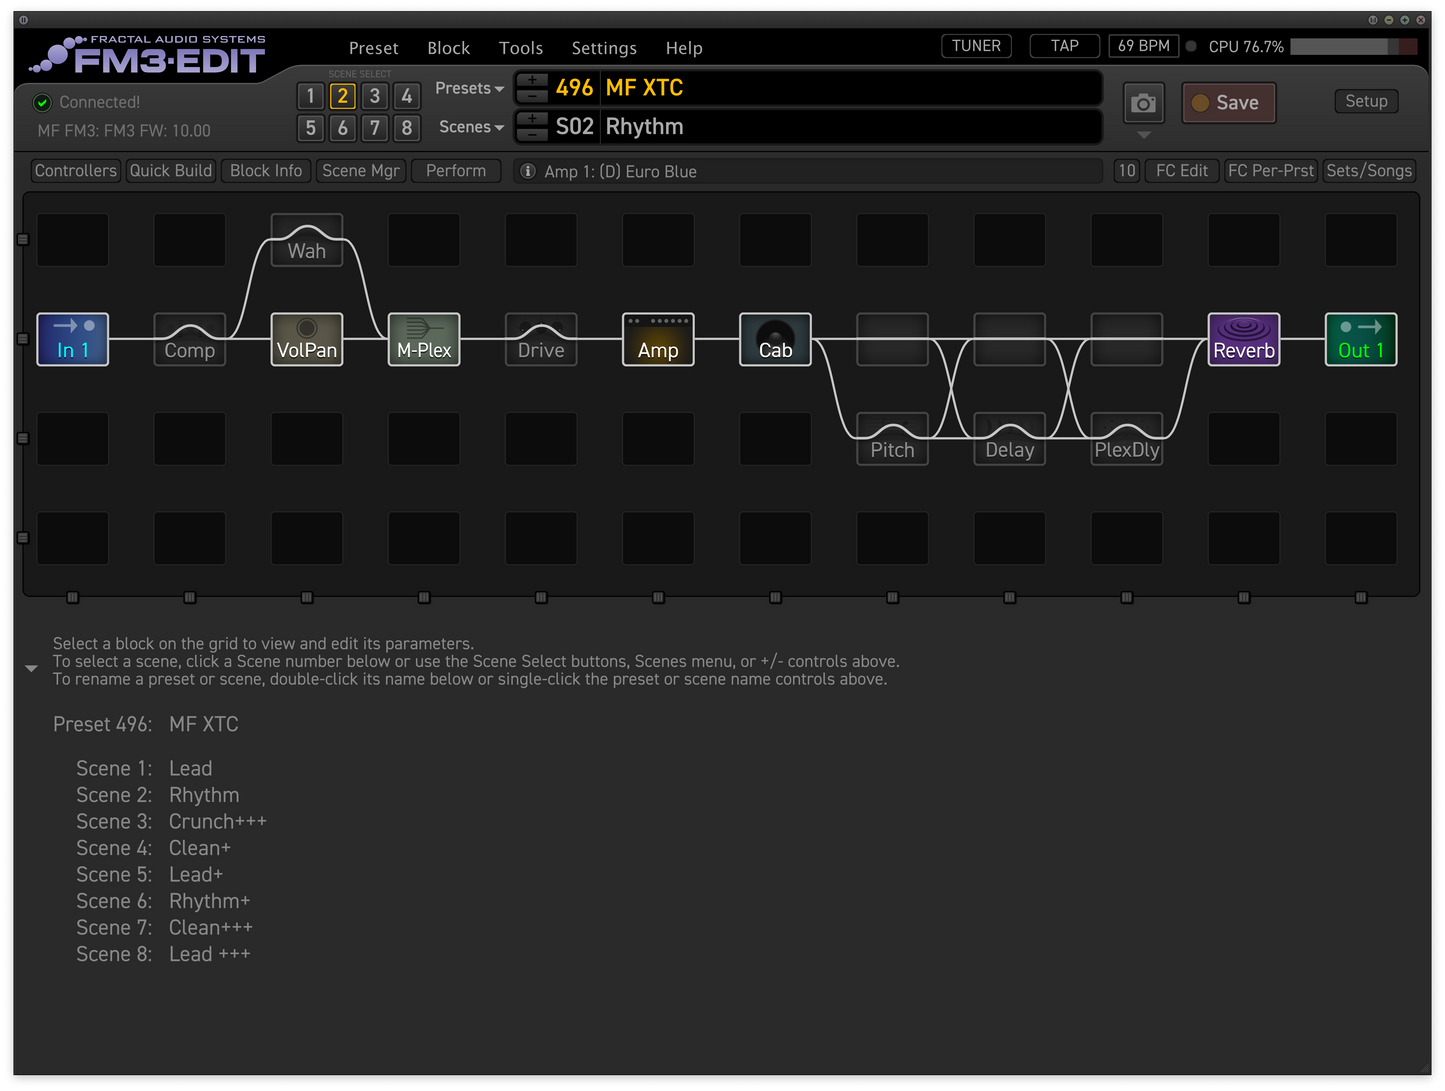Screen dimensions: 1445x1091
Task: Activate Scene 5 via its scene select button
Action: tap(310, 128)
